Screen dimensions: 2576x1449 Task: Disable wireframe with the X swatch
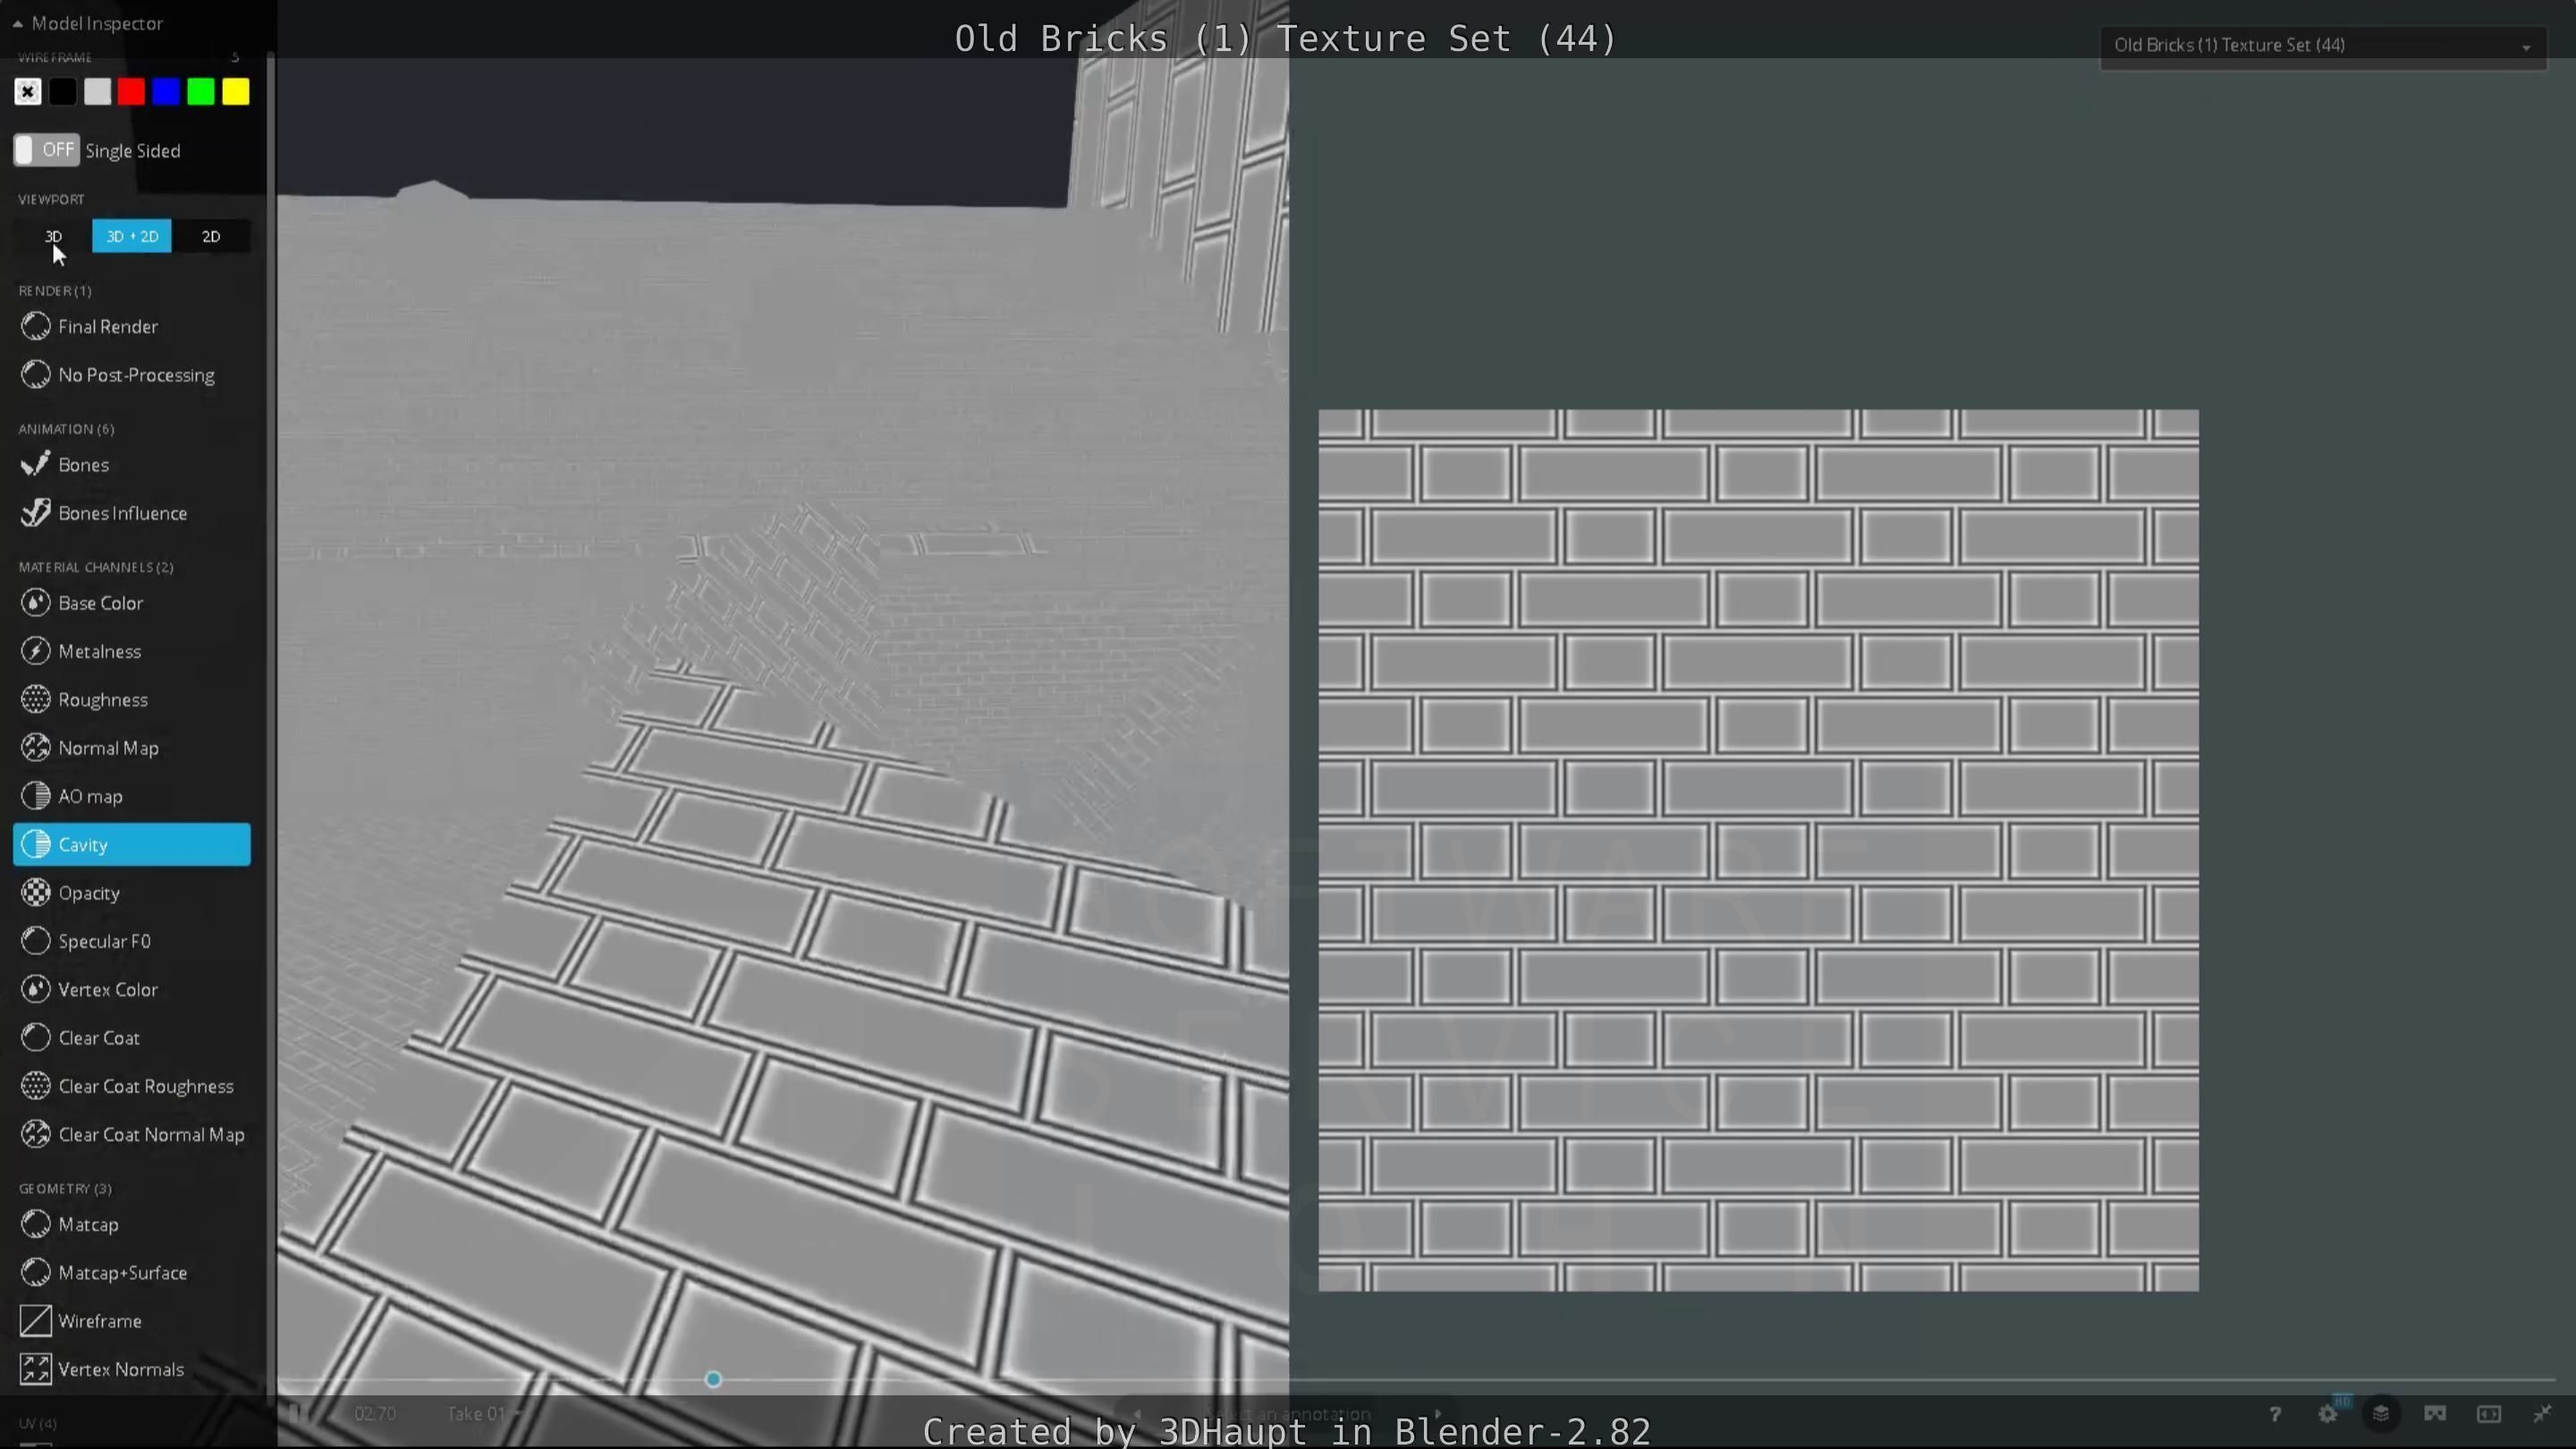(28, 92)
